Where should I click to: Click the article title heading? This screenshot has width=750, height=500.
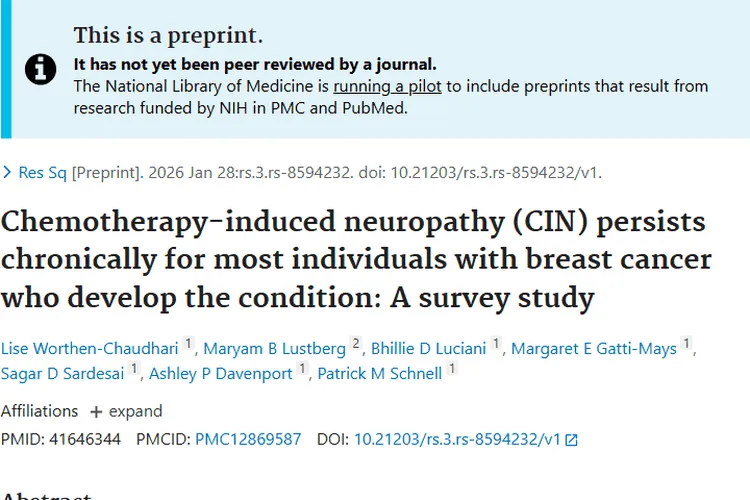coord(356,260)
